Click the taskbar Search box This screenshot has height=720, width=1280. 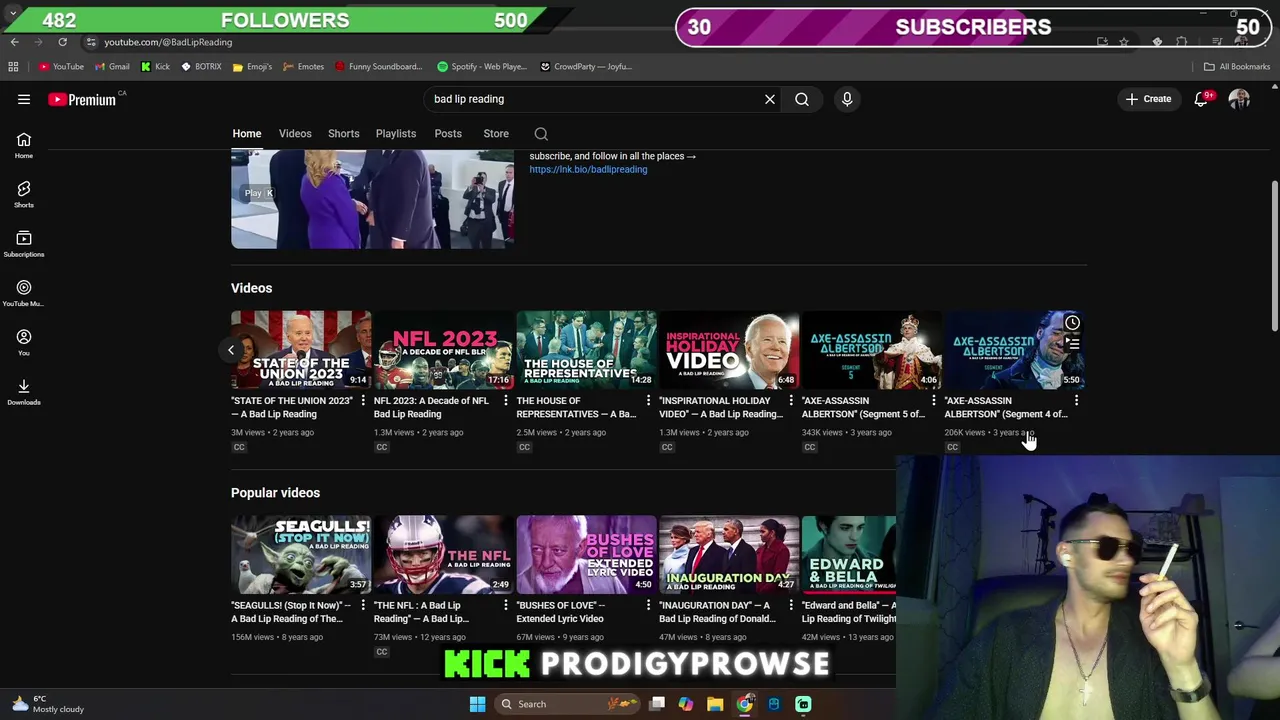[x=568, y=704]
